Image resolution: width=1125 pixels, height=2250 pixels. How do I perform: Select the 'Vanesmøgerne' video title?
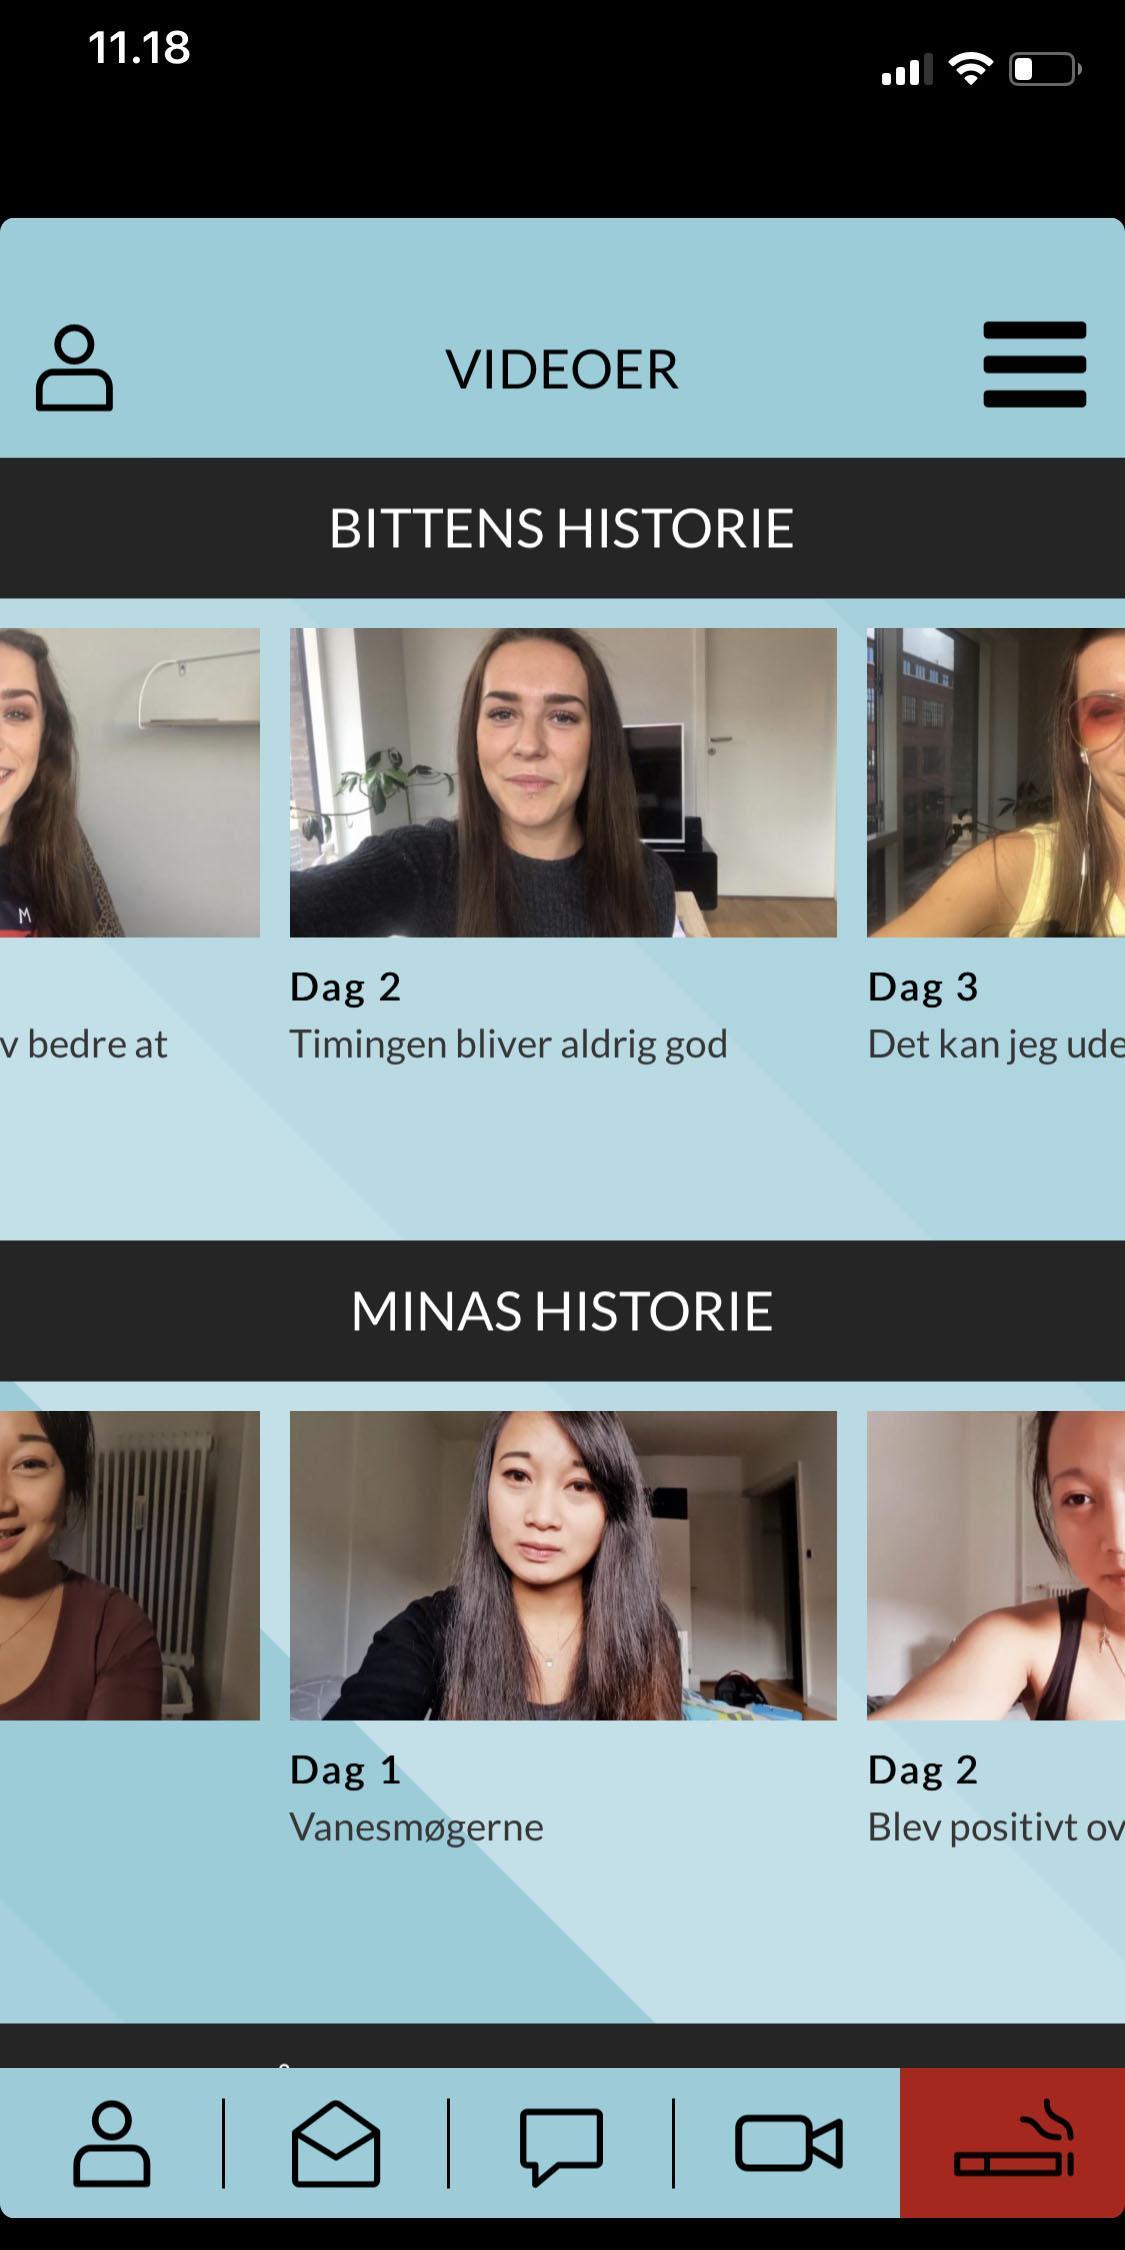click(417, 1827)
